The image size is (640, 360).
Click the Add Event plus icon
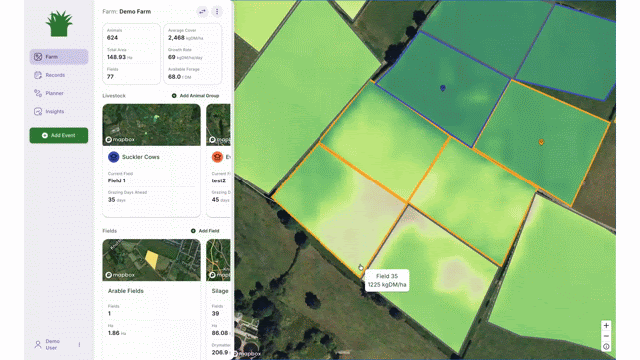(45, 136)
